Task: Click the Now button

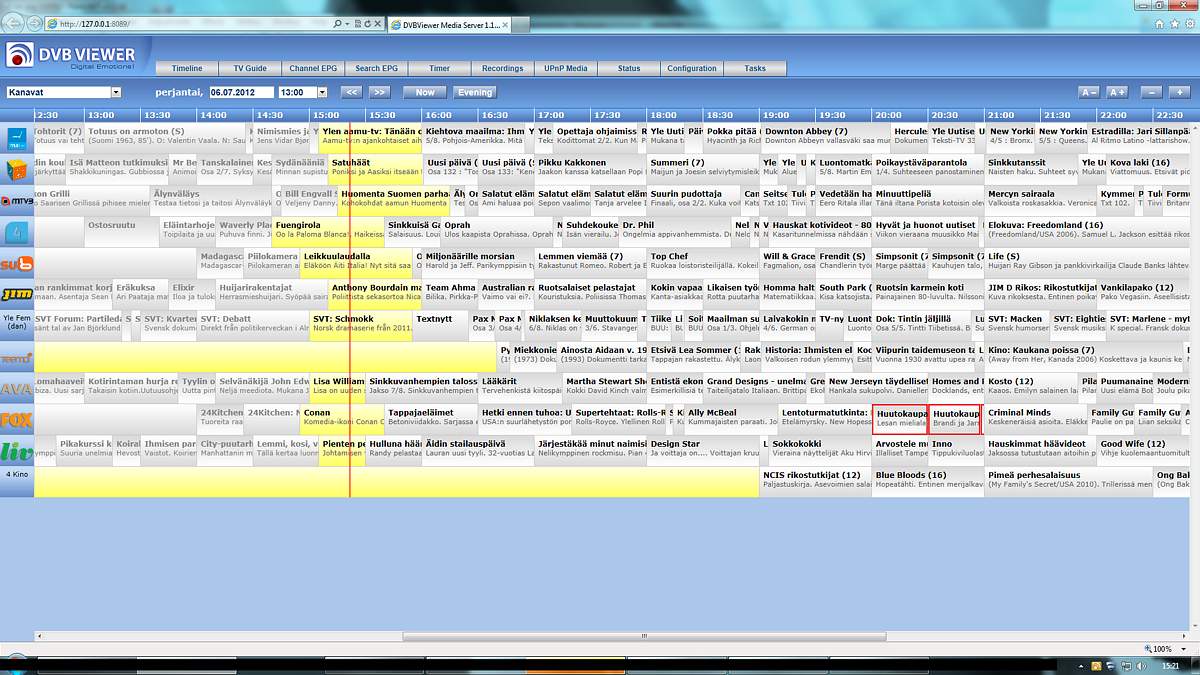Action: (425, 92)
